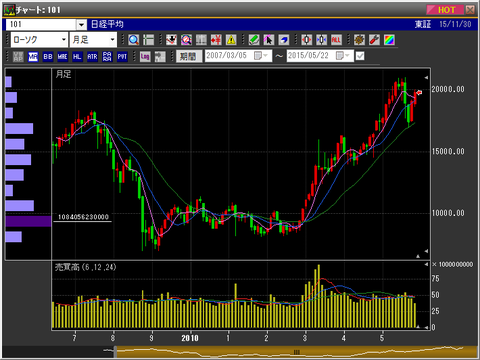Open the ローソク chart type dropdown

tap(39, 40)
